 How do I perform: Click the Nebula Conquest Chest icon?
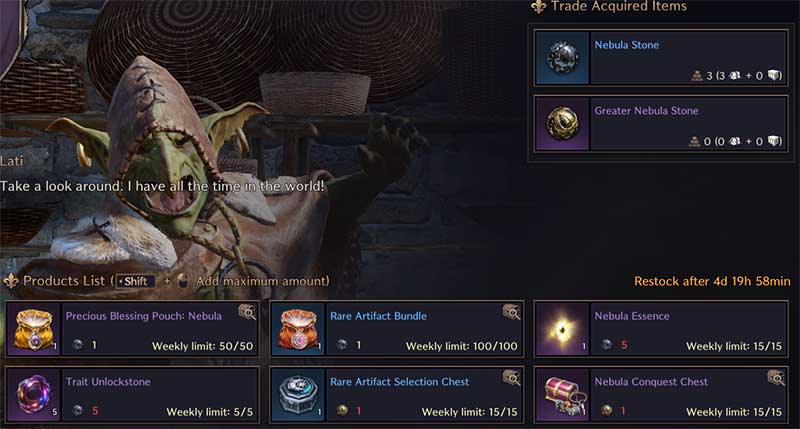coord(562,394)
